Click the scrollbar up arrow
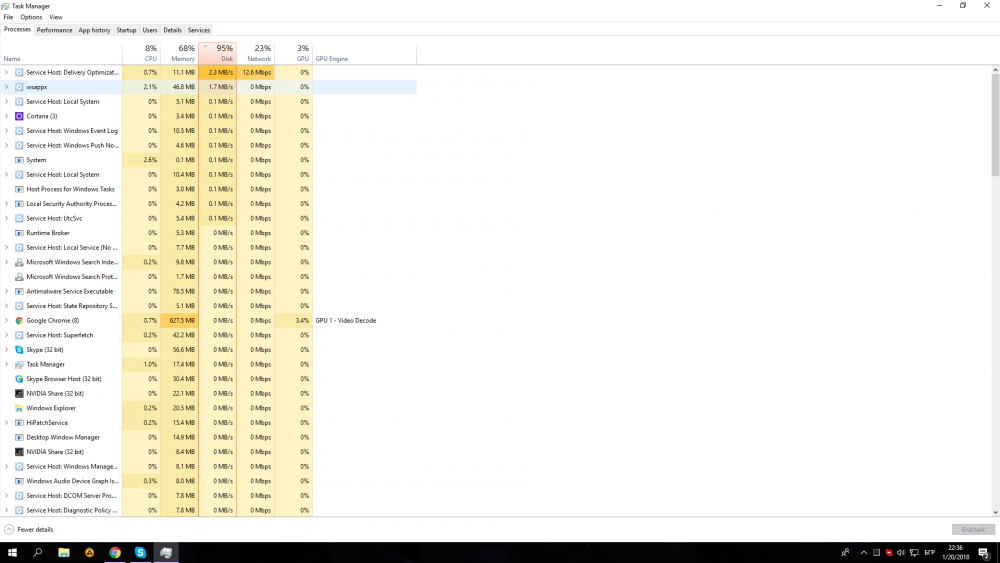 click(995, 69)
